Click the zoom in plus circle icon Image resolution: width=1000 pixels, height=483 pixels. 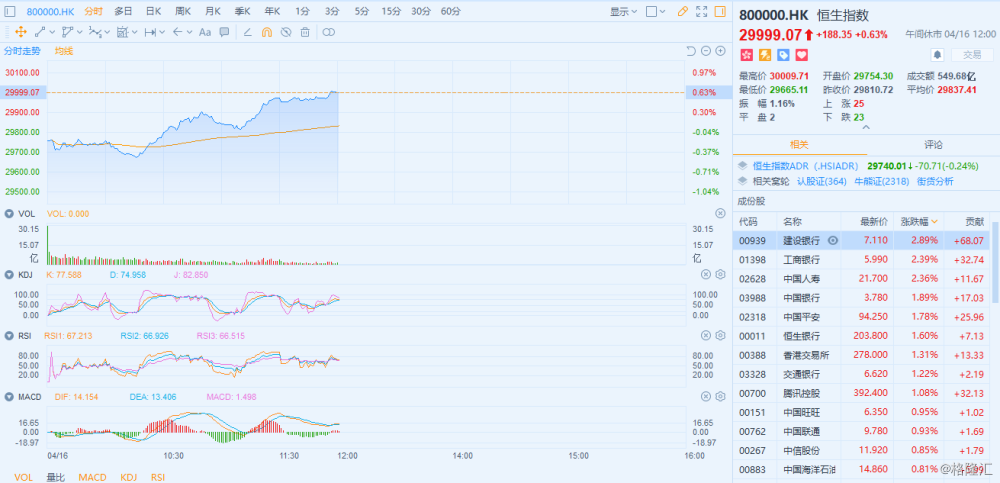[721, 51]
